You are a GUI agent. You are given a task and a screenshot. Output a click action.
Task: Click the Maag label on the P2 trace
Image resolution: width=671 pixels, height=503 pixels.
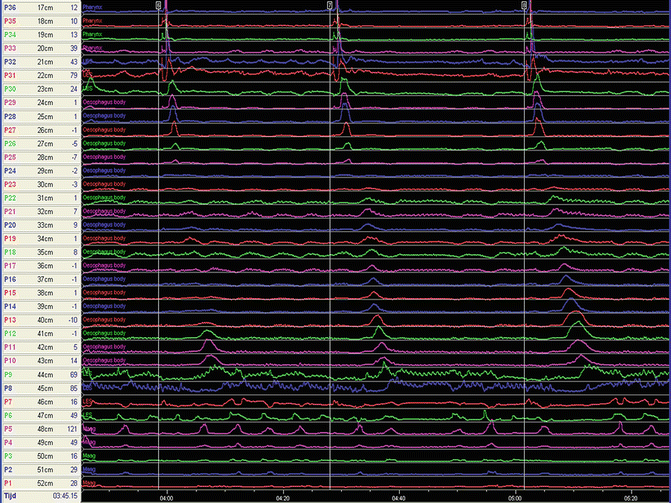pos(90,468)
